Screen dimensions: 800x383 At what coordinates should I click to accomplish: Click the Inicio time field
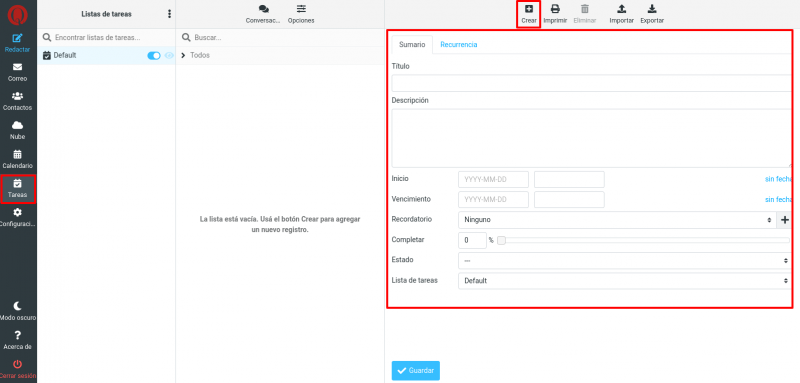(569, 180)
